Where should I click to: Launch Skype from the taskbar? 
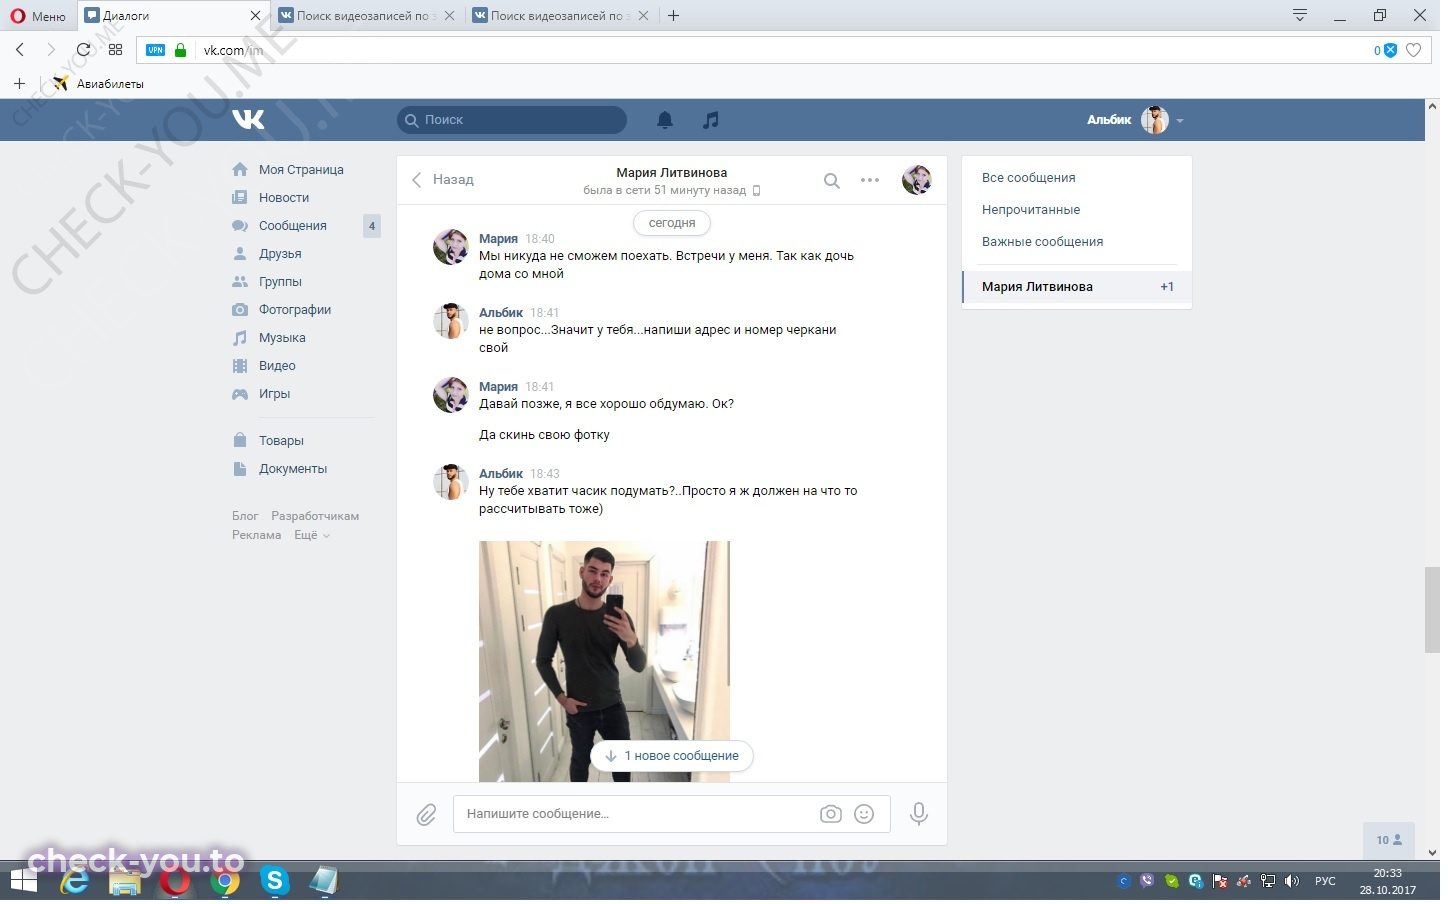point(274,881)
